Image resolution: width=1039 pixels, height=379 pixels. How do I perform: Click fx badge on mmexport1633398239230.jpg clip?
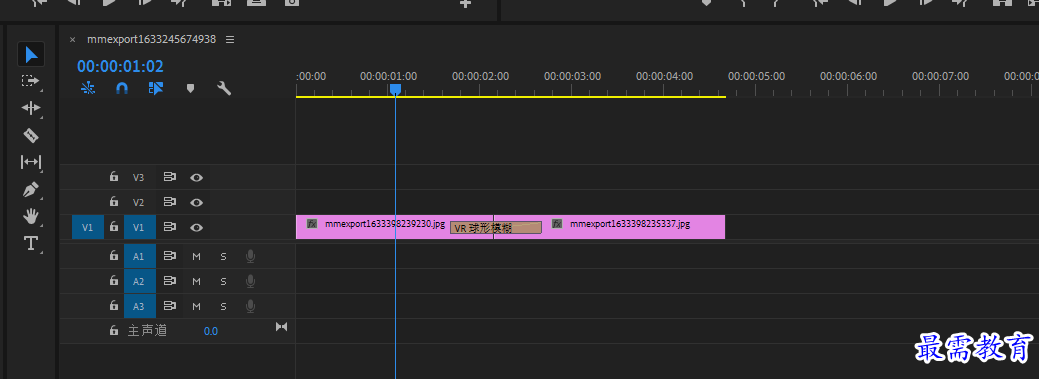coord(312,224)
